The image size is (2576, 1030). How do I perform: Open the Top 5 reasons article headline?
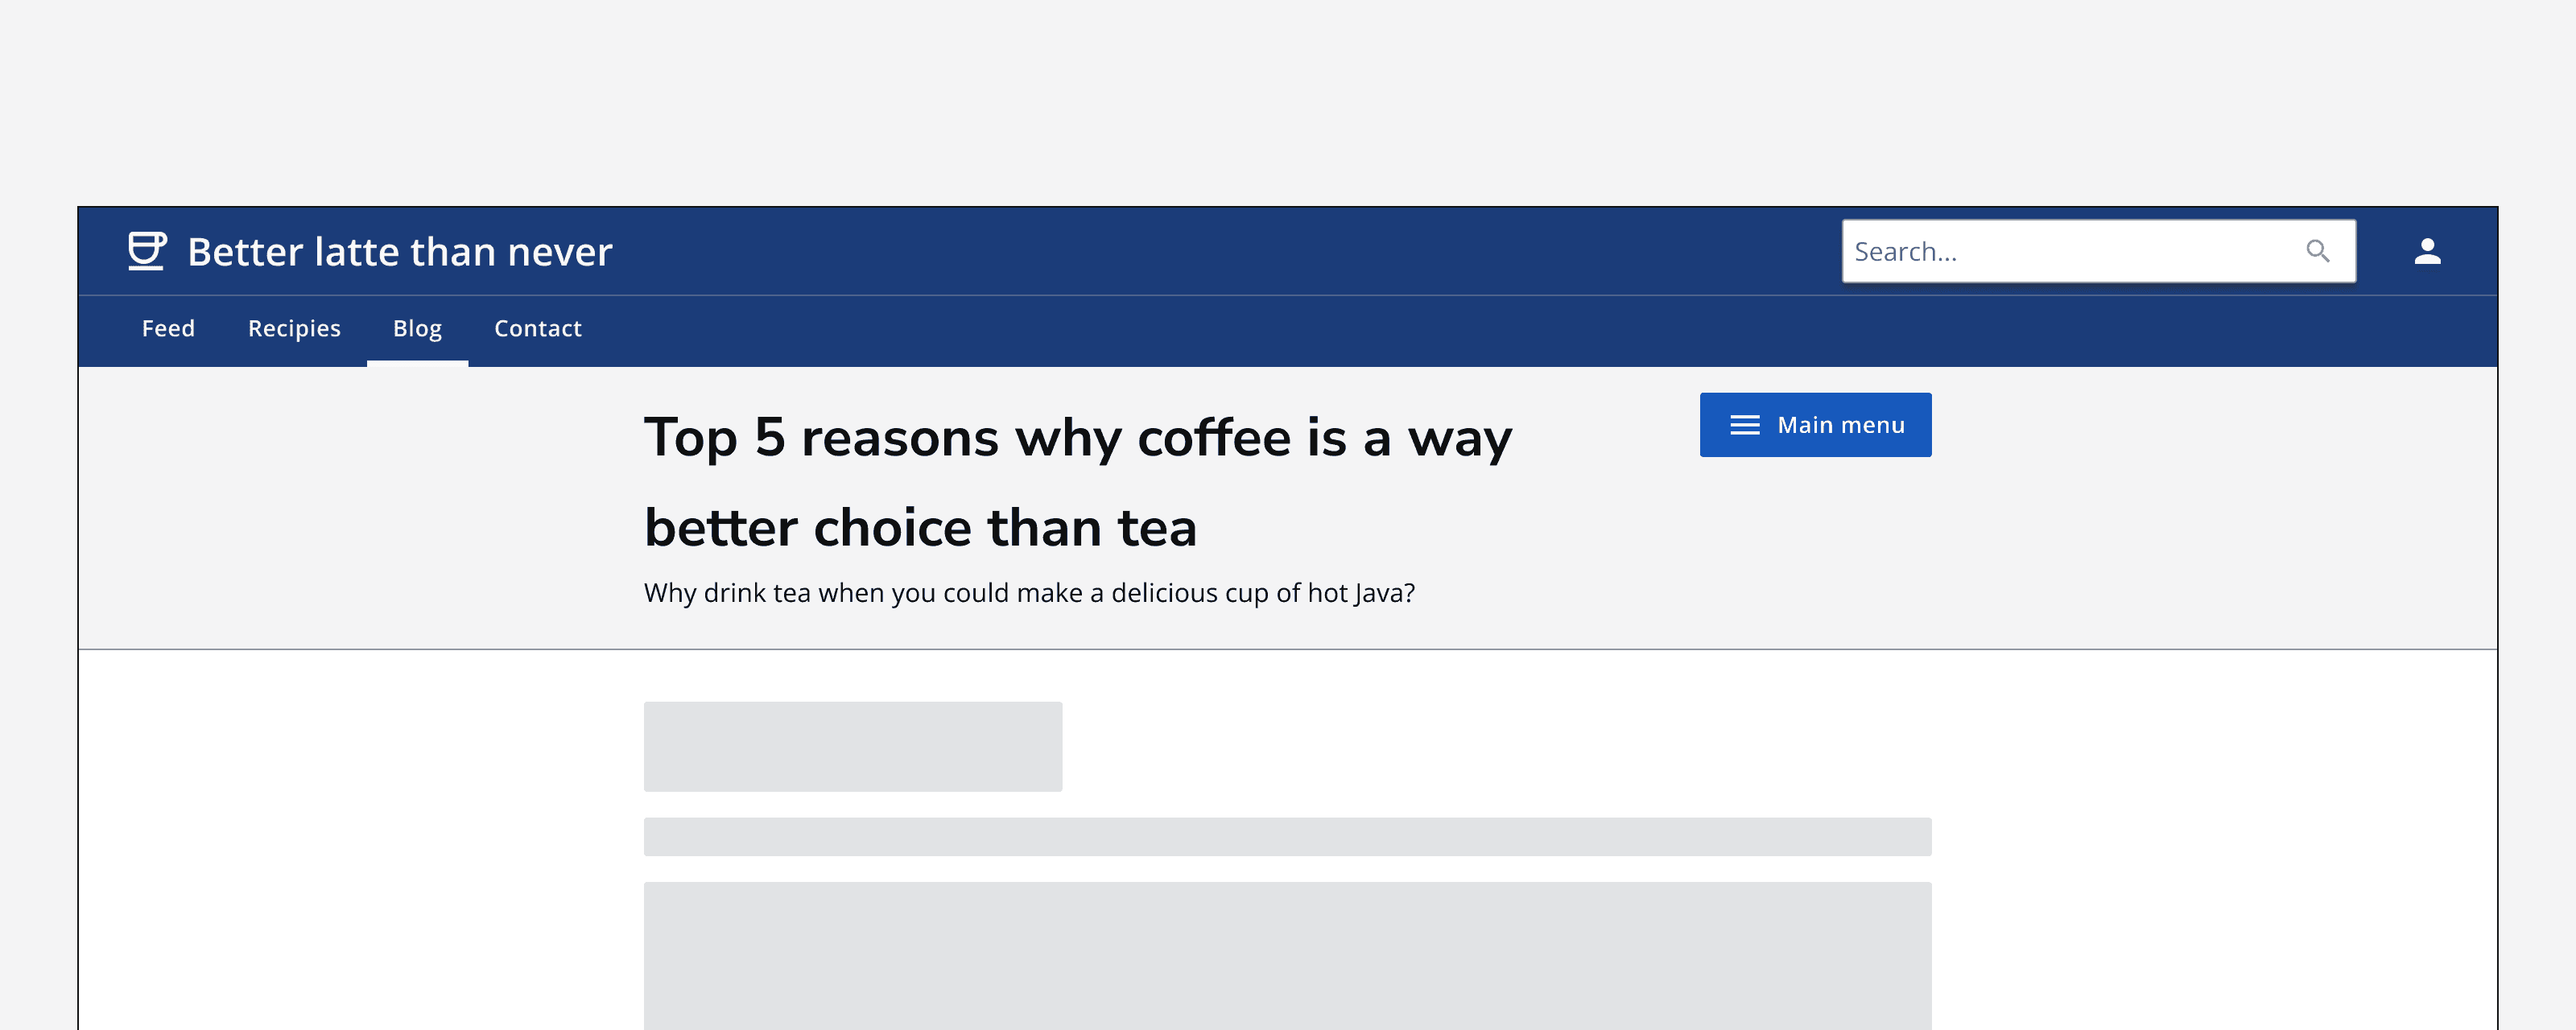[x=1078, y=480]
